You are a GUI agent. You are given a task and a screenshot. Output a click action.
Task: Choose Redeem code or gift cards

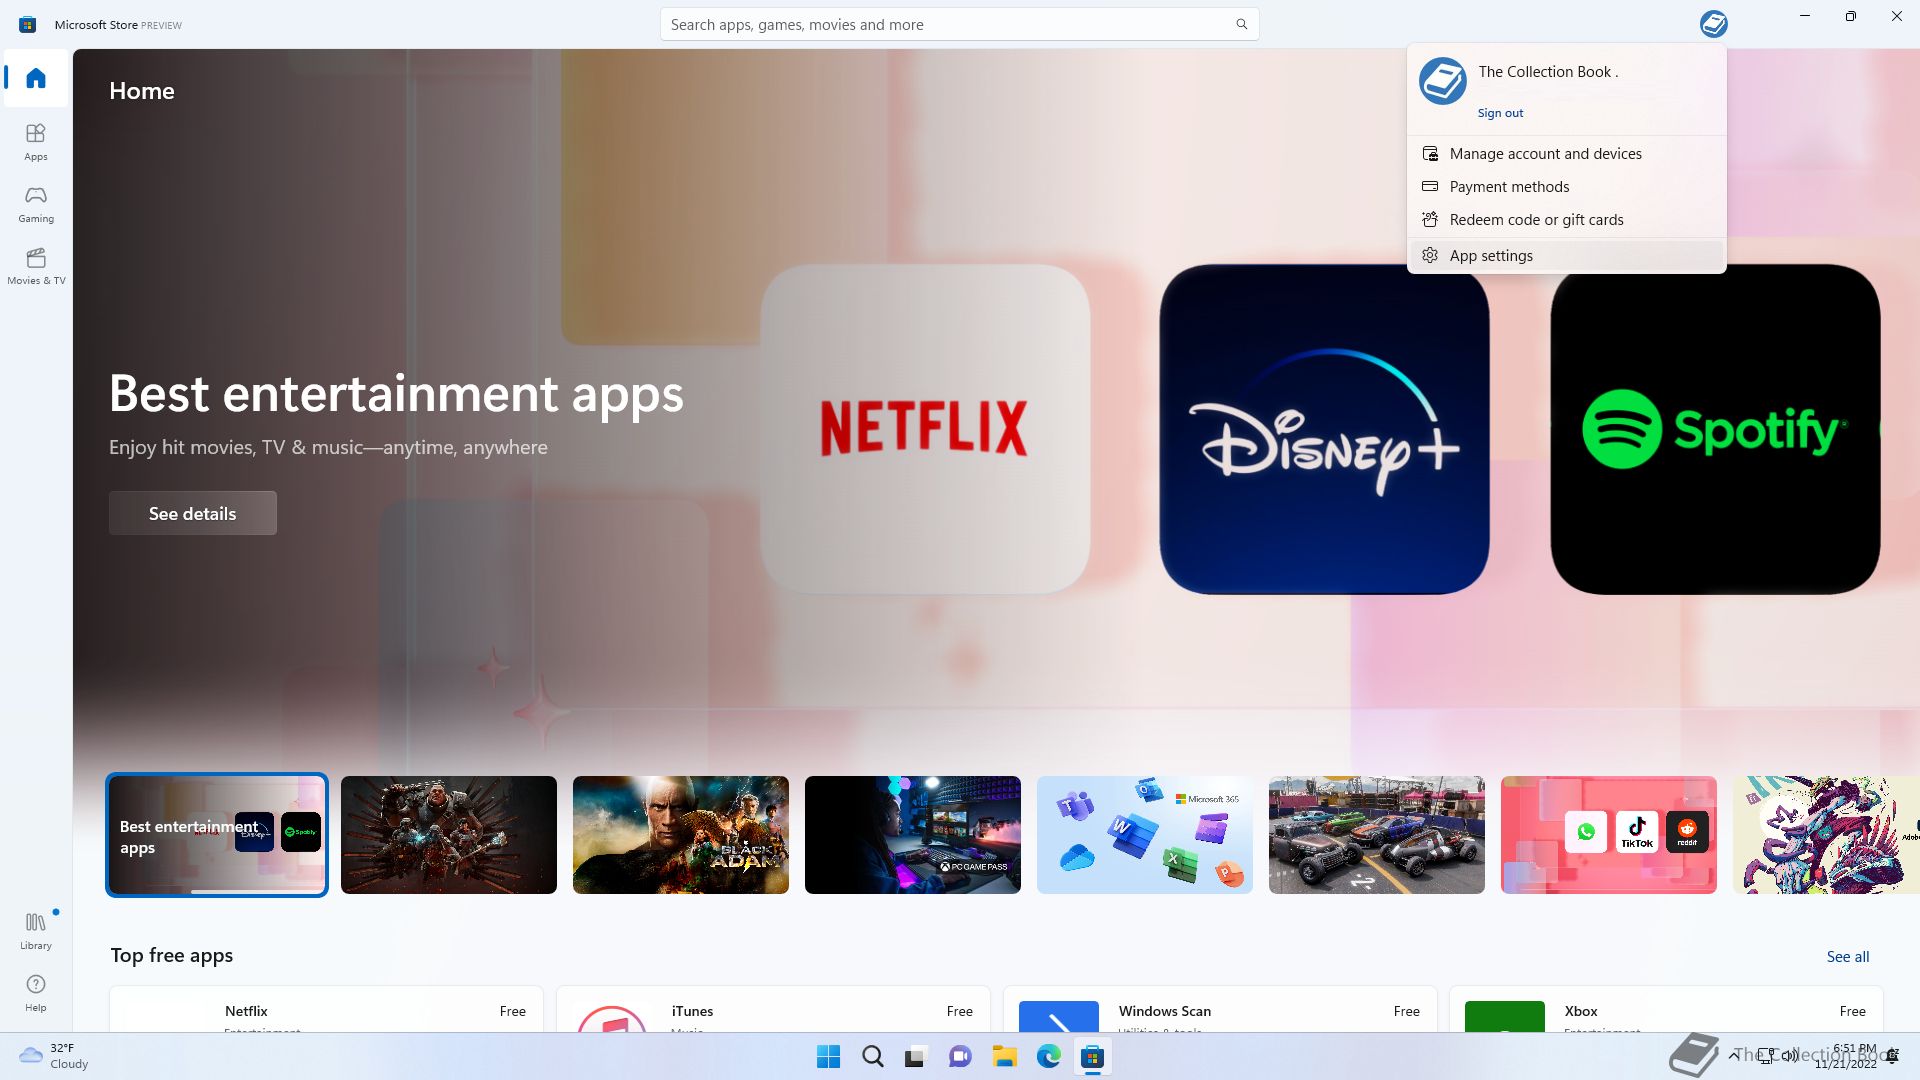point(1566,220)
